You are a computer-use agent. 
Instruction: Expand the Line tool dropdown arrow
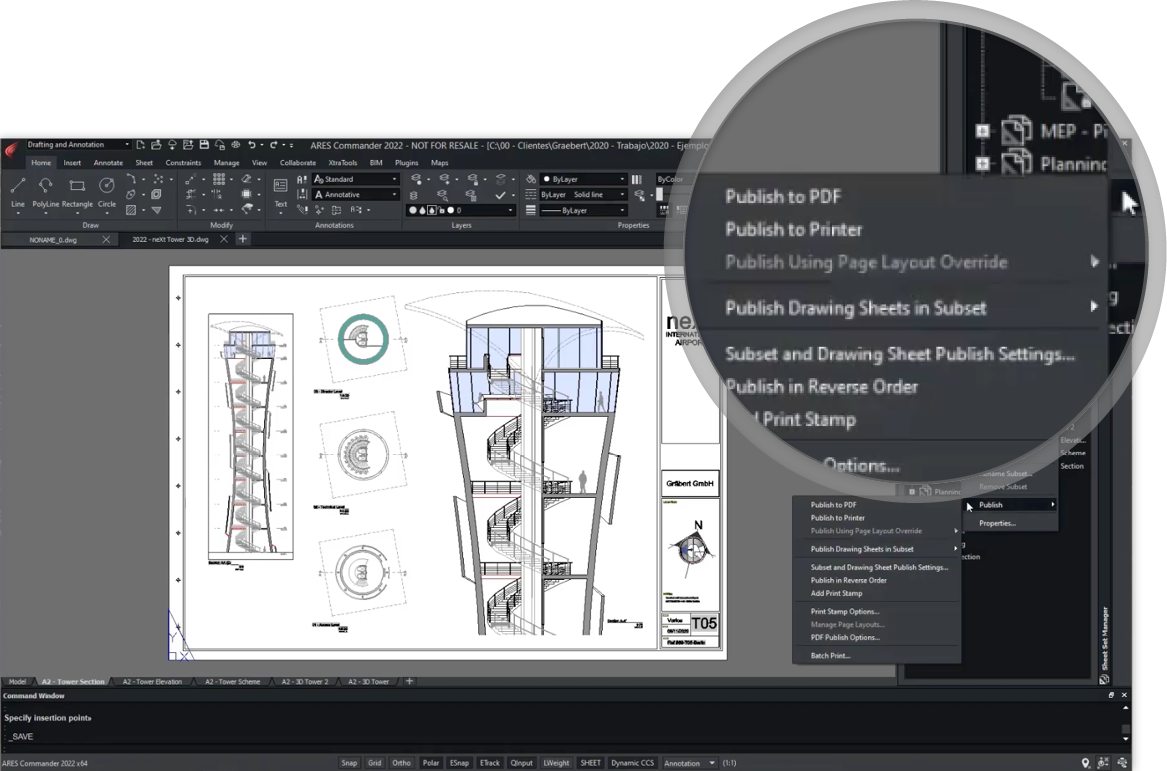pyautogui.click(x=18, y=214)
